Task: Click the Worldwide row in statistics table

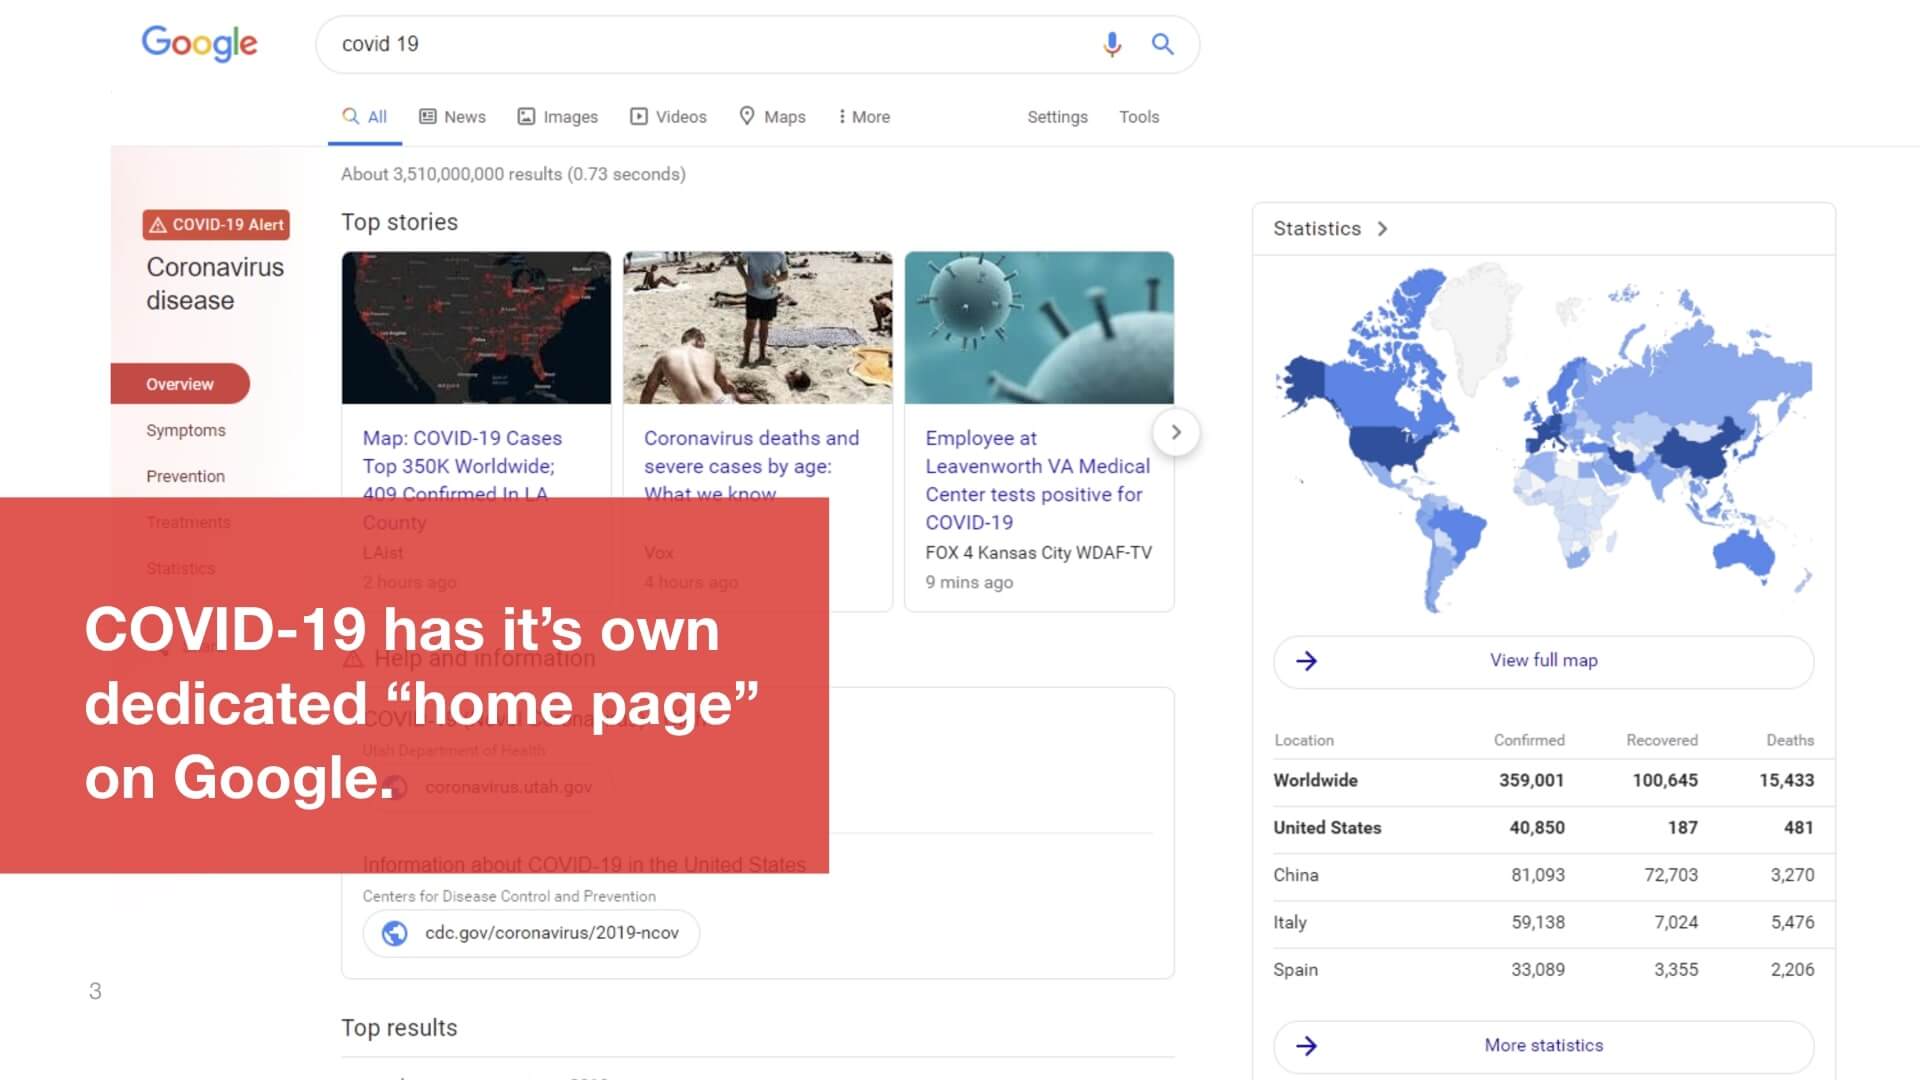Action: [x=1543, y=781]
